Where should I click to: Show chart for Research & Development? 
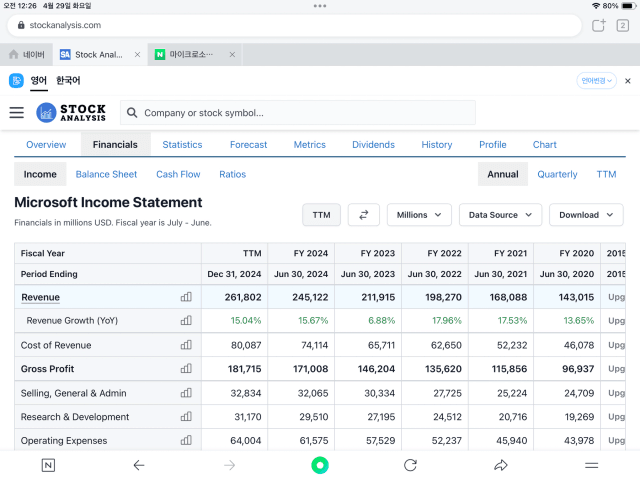pyautogui.click(x=186, y=416)
